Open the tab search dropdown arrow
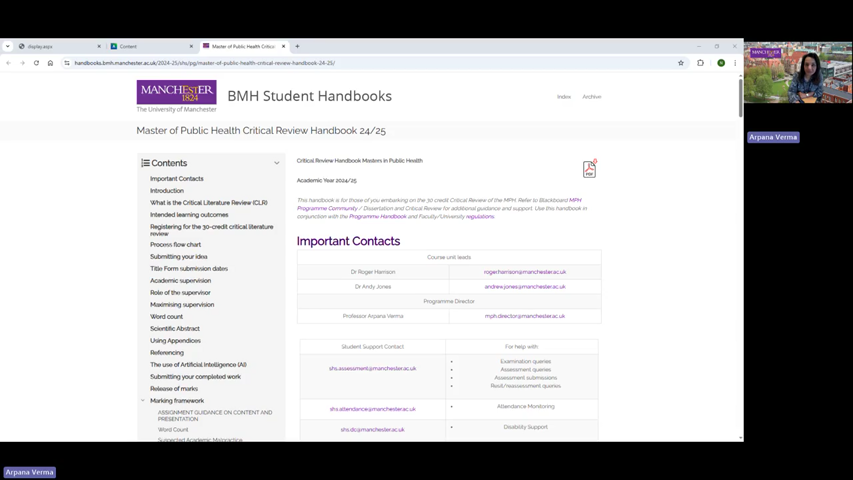This screenshot has width=853, height=480. [7, 46]
